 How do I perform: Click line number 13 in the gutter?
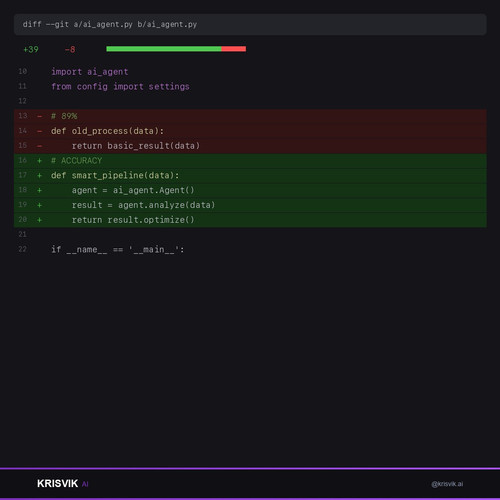click(23, 116)
